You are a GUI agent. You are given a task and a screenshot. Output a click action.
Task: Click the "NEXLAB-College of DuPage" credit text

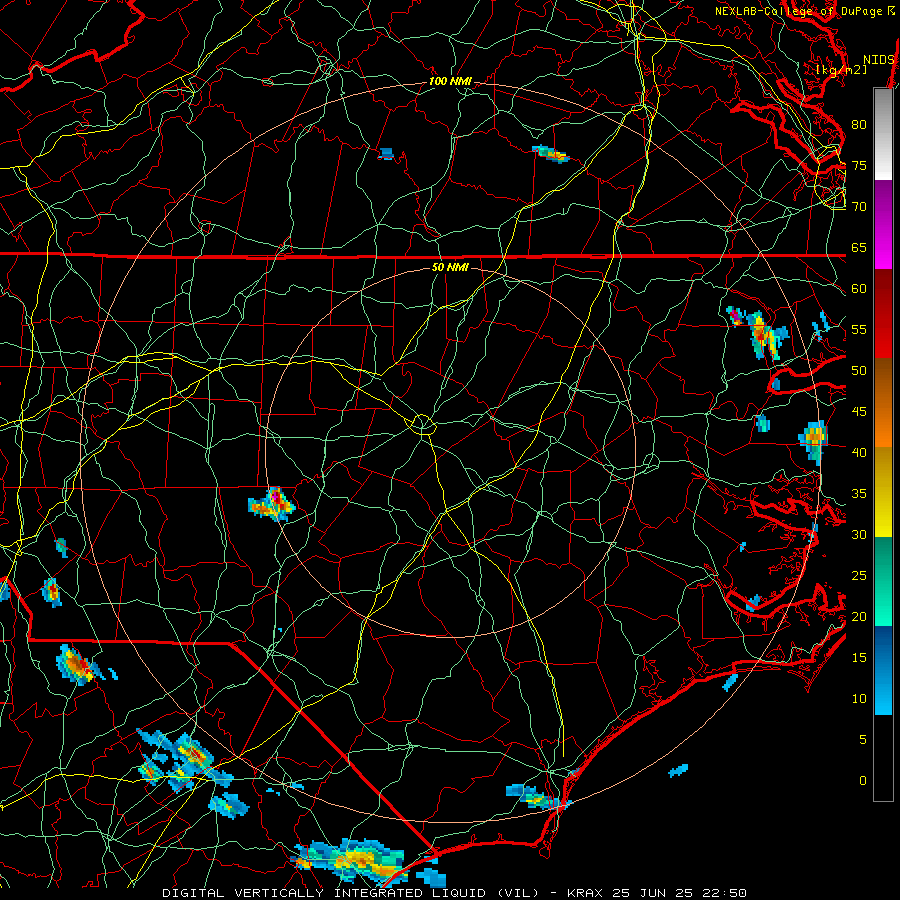tap(799, 11)
